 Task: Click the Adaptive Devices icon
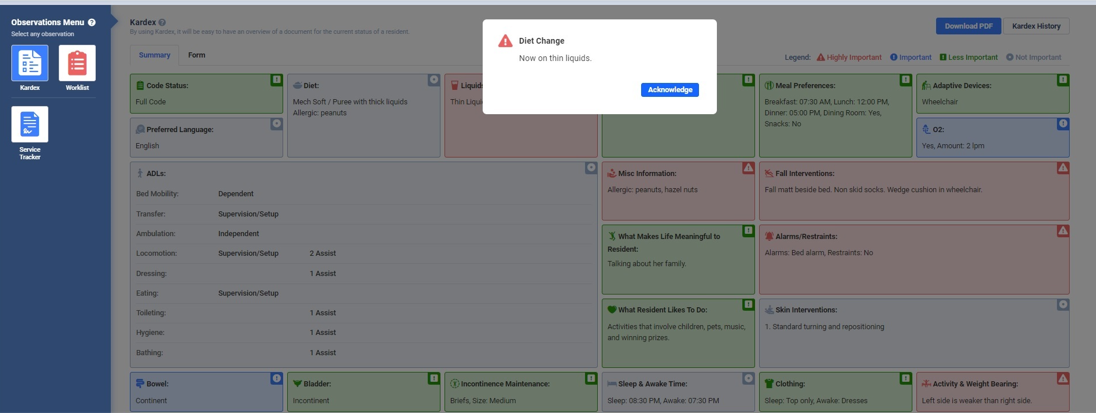coord(926,85)
